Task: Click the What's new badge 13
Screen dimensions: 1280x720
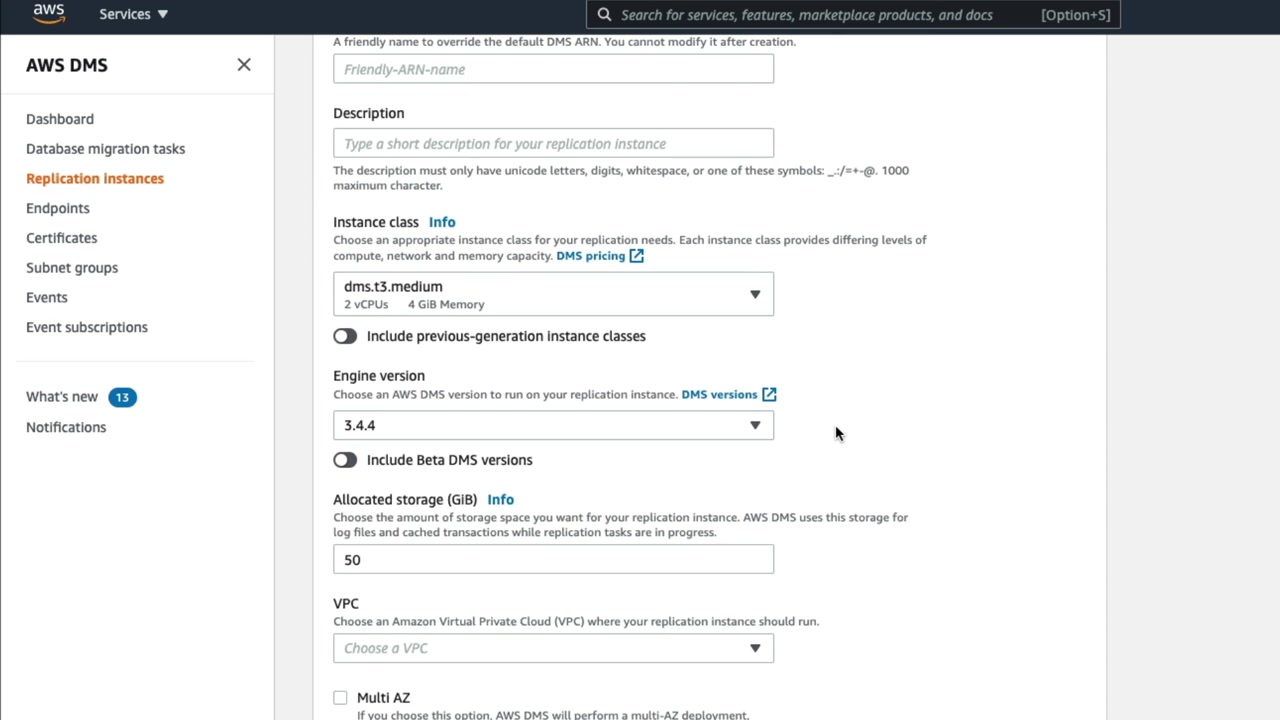Action: click(122, 397)
